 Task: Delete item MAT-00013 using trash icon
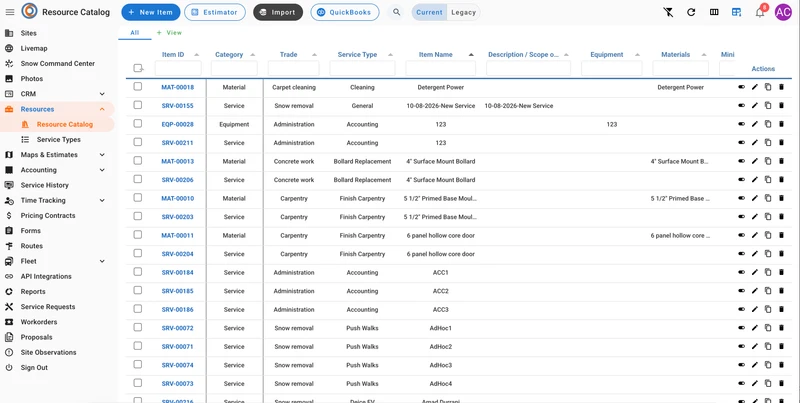coord(781,161)
